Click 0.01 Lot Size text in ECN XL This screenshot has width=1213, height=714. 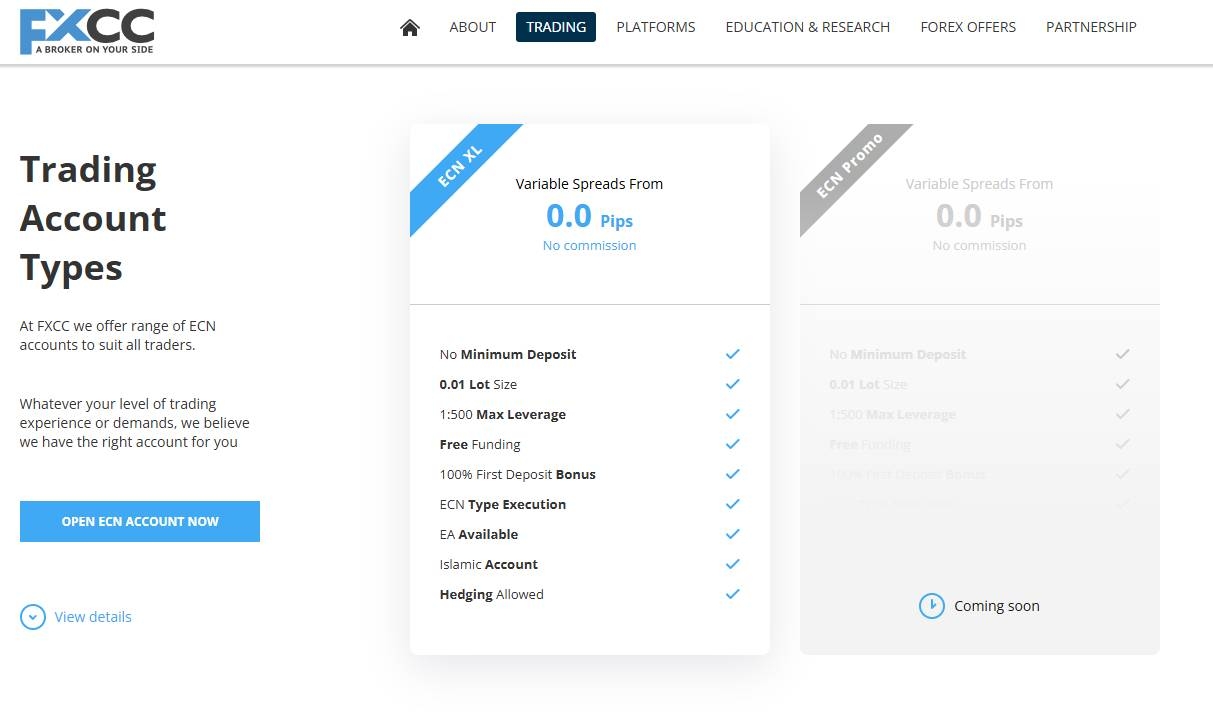(x=478, y=384)
